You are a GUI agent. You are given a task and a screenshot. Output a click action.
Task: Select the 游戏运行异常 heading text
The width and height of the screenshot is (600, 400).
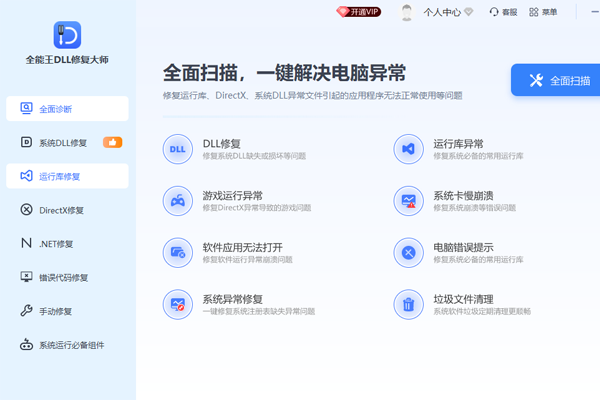tap(233, 196)
